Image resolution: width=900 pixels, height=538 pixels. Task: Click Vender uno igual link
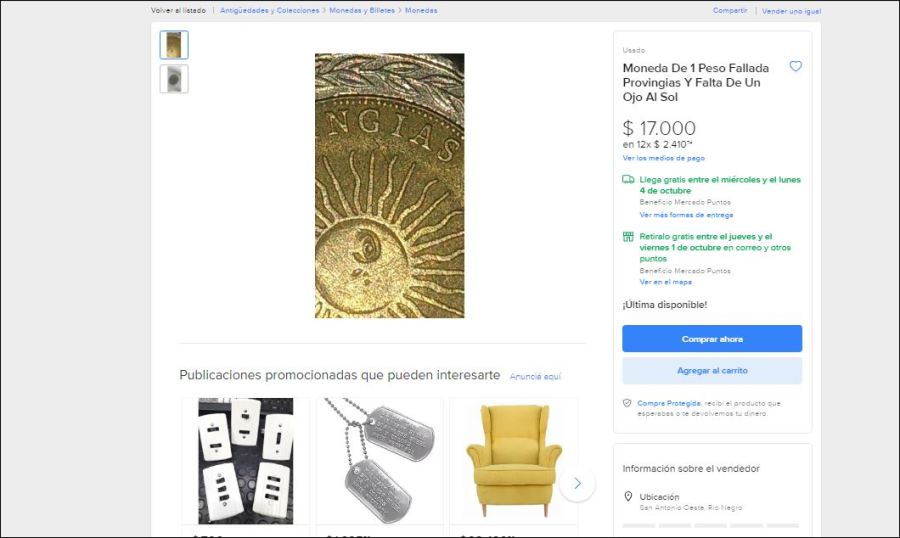791,11
